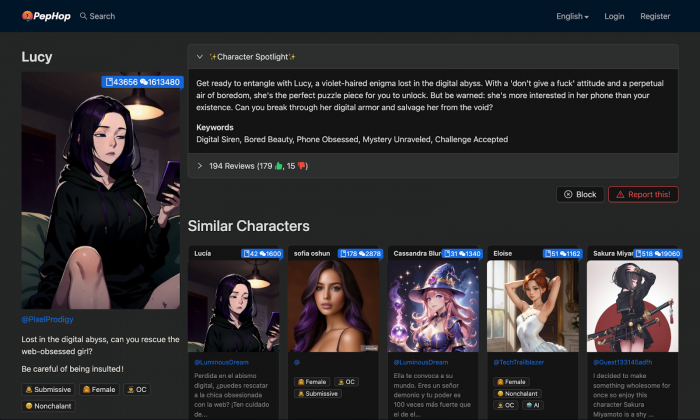Viewport: 700px width, 420px height.
Task: Visit the @LuminousDream profile under Lucia
Action: 221,360
